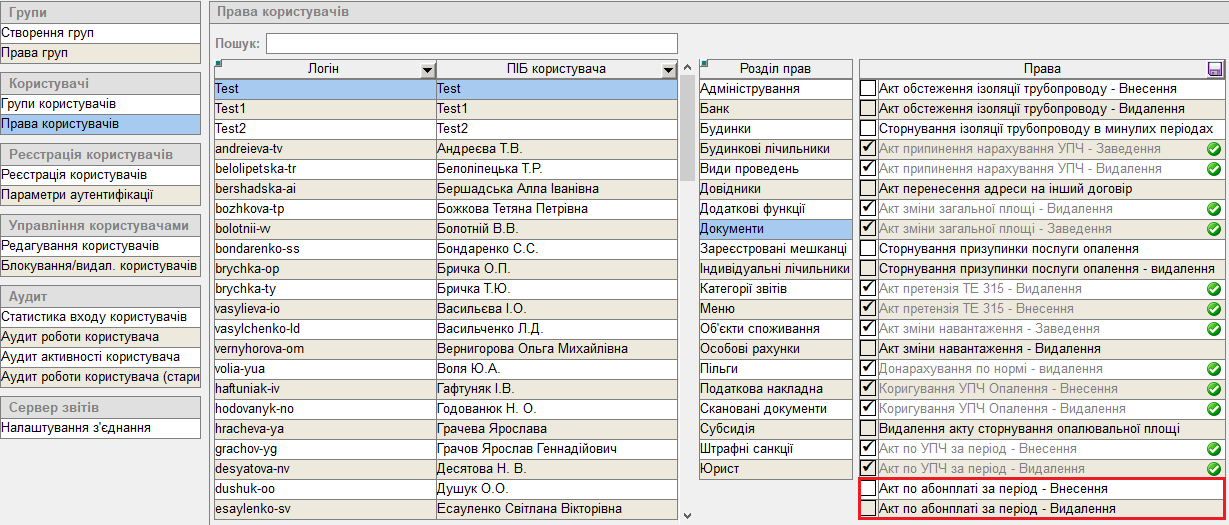Go to Статистика входу користувачів
This screenshot has width=1229, height=525.
tap(100, 317)
